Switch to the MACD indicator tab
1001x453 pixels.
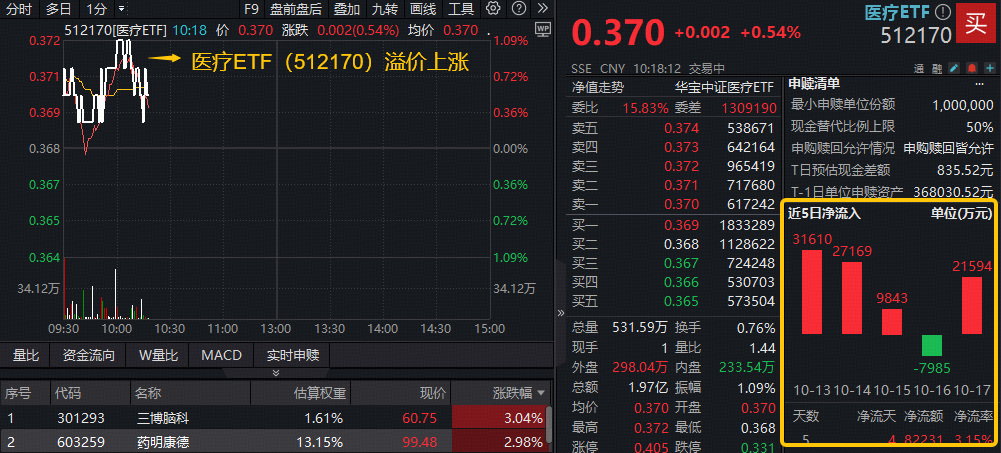point(221,355)
